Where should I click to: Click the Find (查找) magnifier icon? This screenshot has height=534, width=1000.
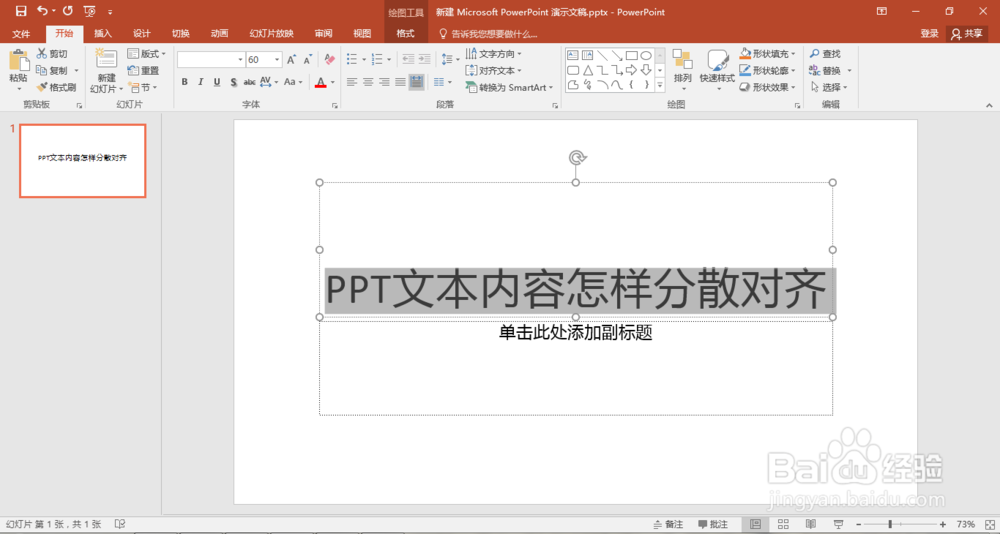815,54
